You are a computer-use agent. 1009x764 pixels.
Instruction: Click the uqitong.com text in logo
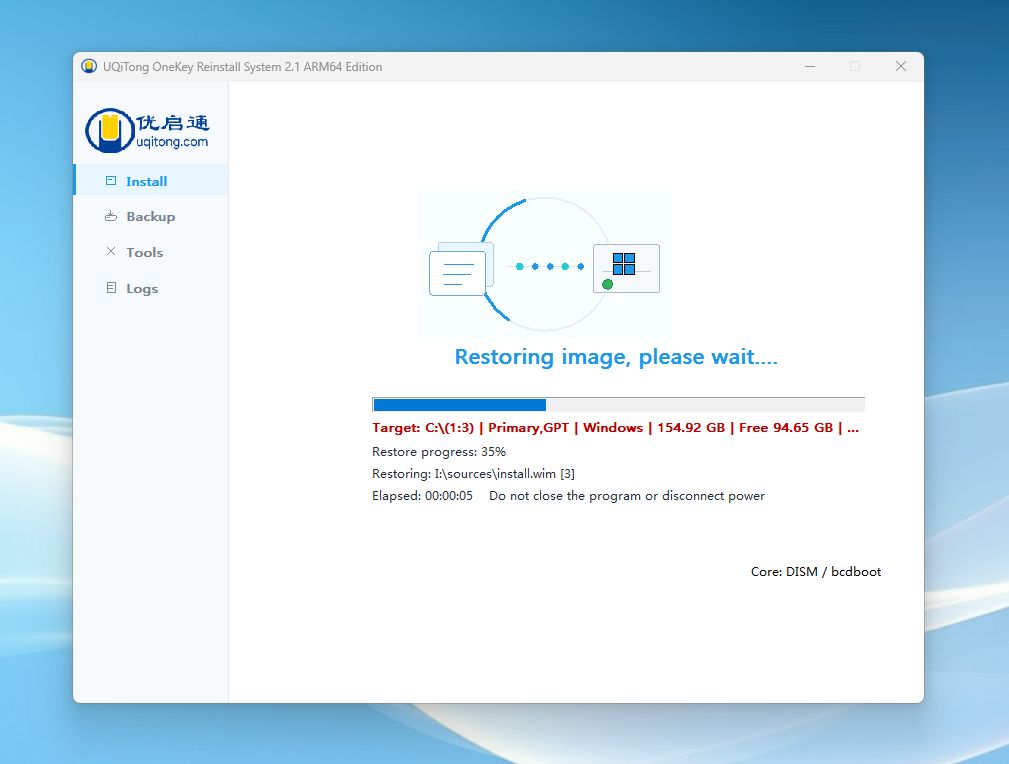[172, 142]
